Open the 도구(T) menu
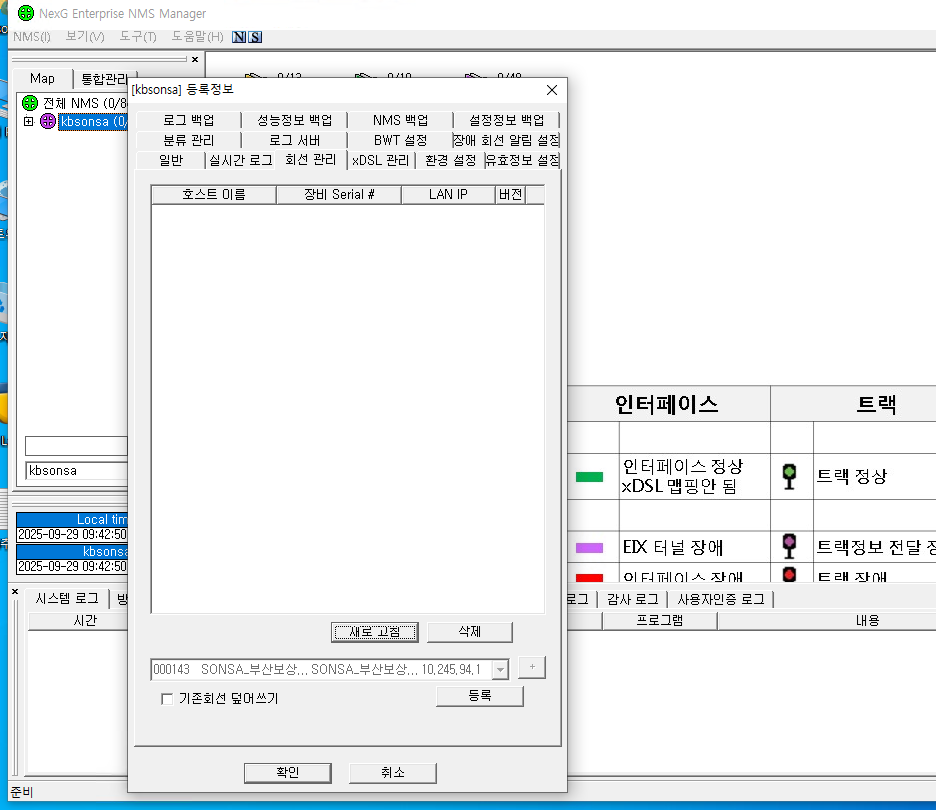 pyautogui.click(x=137, y=37)
